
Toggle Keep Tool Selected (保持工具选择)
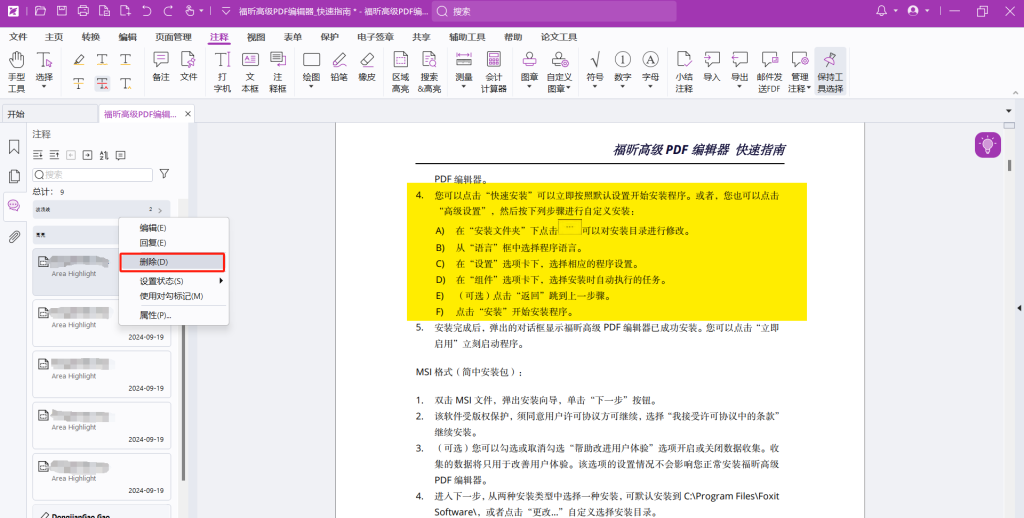(830, 70)
